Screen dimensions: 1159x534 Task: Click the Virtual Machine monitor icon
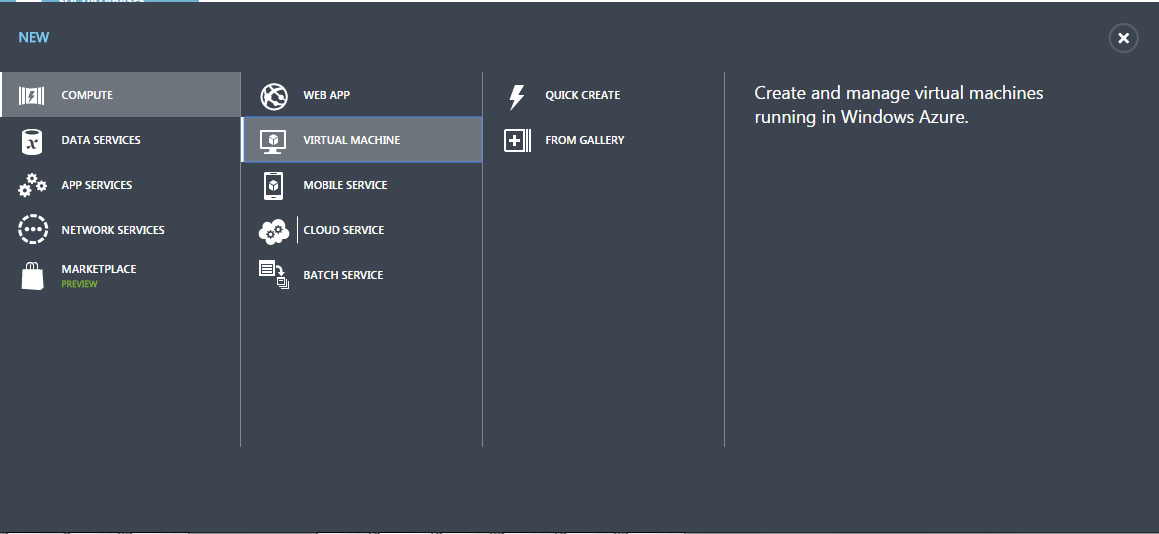pos(273,141)
